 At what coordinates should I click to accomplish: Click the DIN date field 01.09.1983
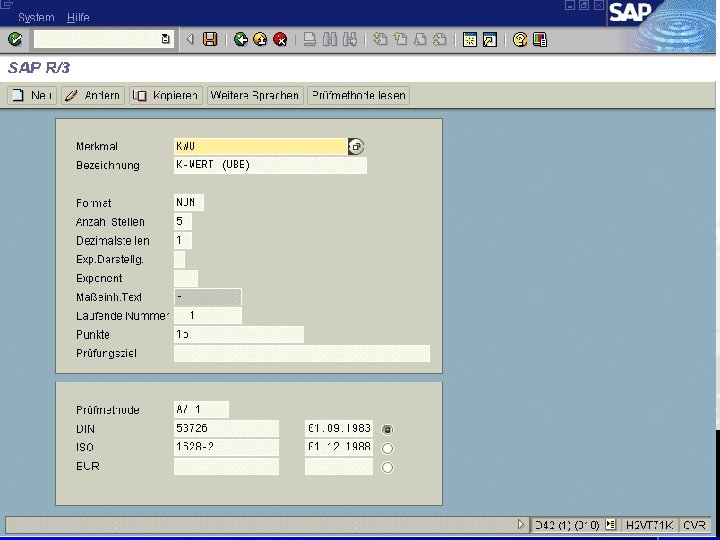click(x=339, y=428)
